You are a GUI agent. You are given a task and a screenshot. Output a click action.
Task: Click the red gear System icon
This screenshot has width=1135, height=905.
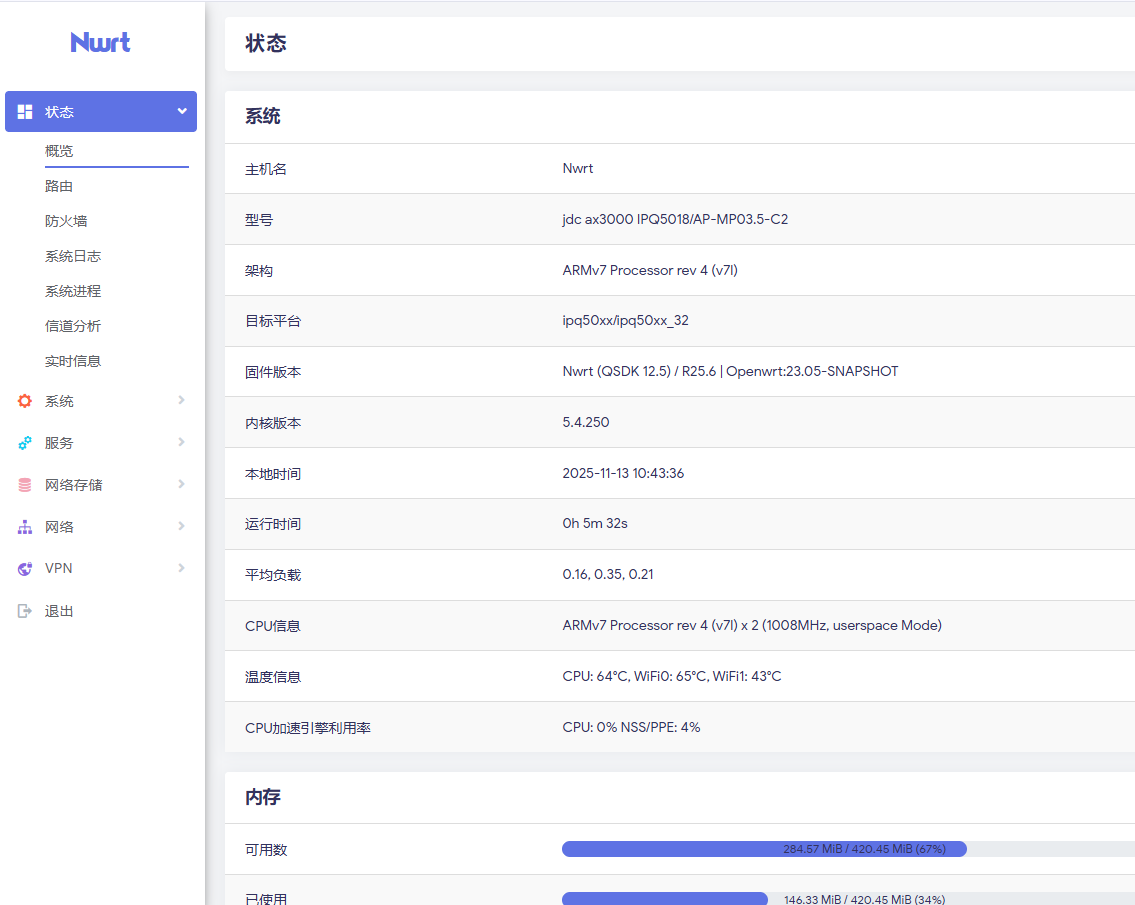[25, 401]
